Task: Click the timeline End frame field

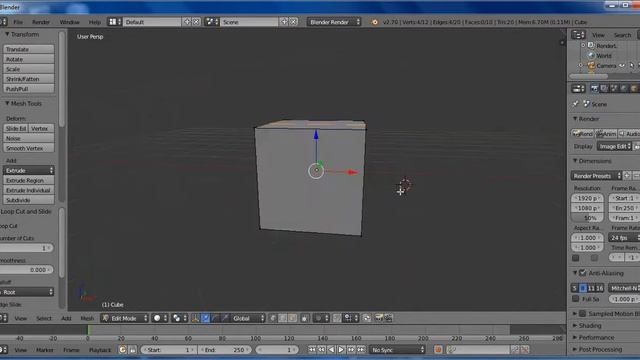Action: point(225,350)
